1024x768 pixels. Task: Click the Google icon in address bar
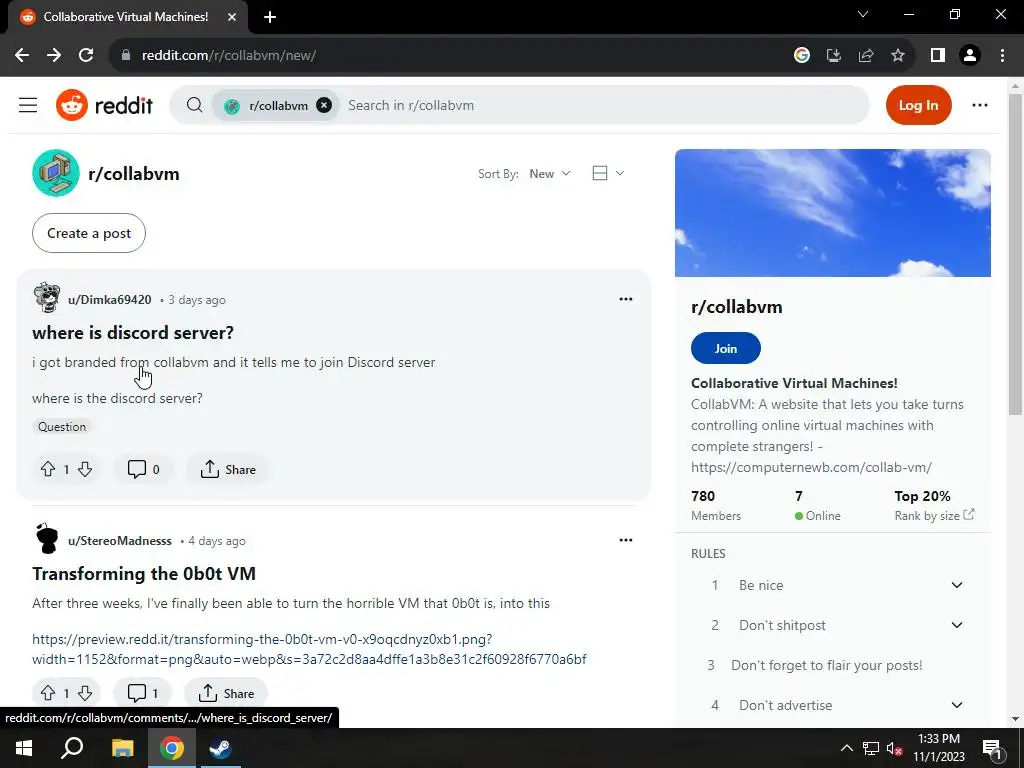802,56
